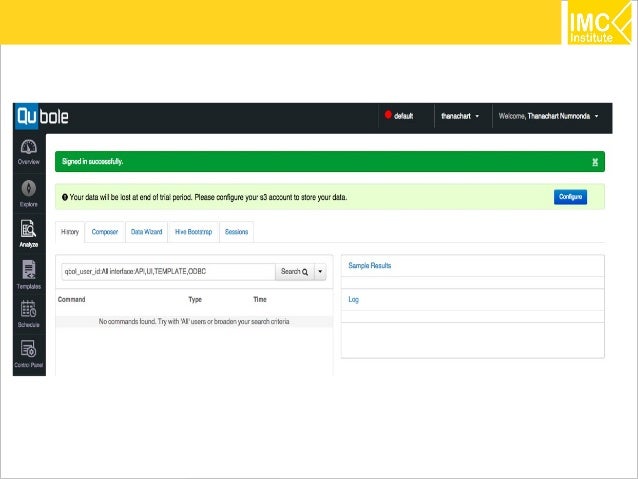The height and width of the screenshot is (479, 638).
Task: Open the Log link
Action: coord(353,300)
